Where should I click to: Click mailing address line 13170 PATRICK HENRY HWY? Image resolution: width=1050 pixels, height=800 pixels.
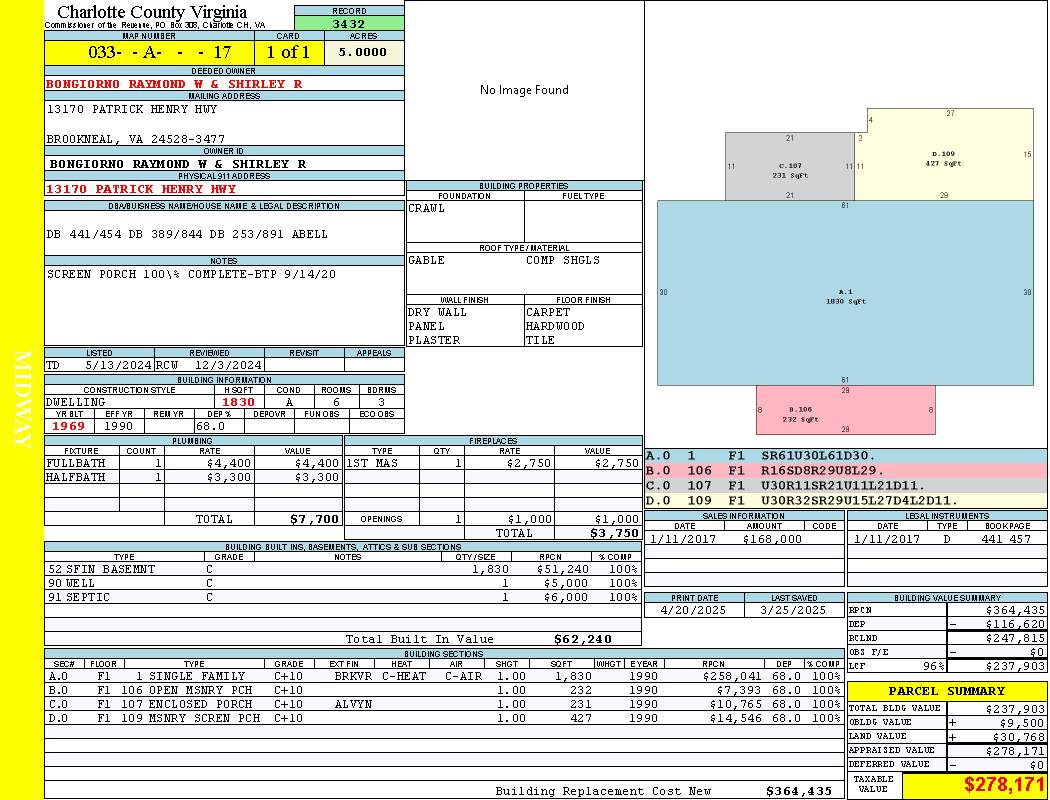tap(132, 108)
